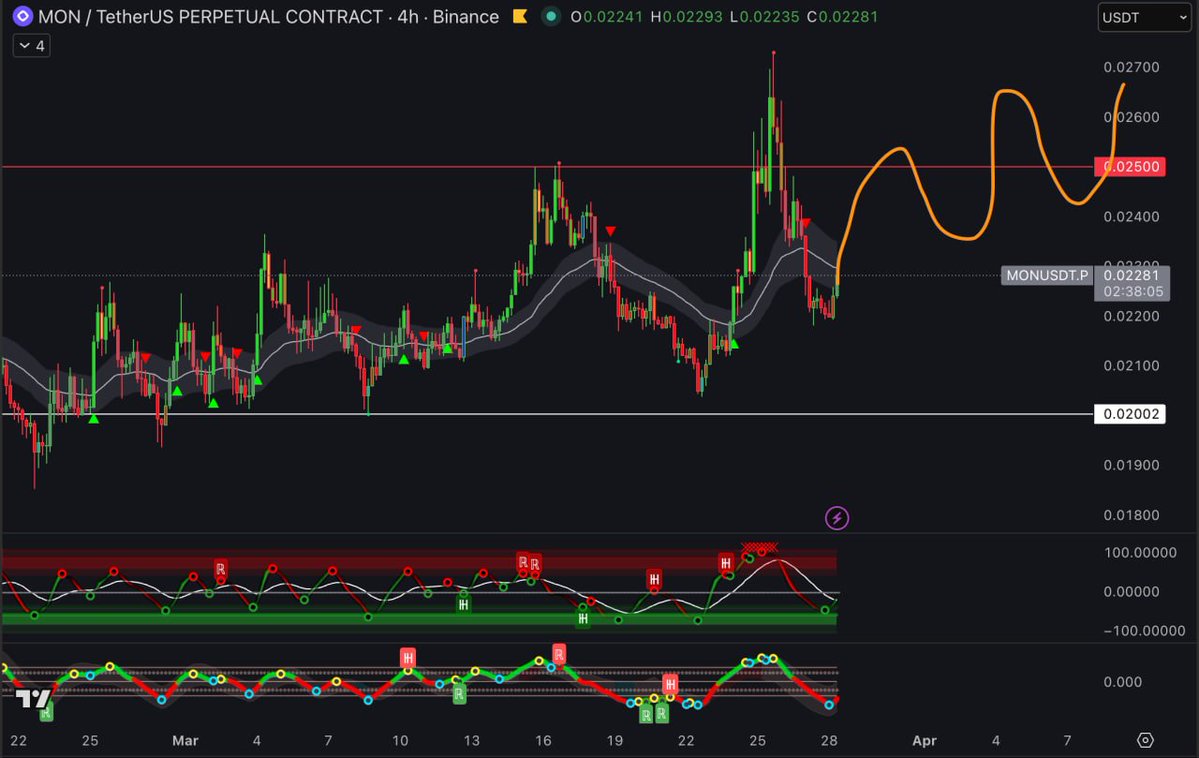Image resolution: width=1199 pixels, height=758 pixels.
Task: Click the -100.00000 oscillator scale label
Action: (1144, 630)
